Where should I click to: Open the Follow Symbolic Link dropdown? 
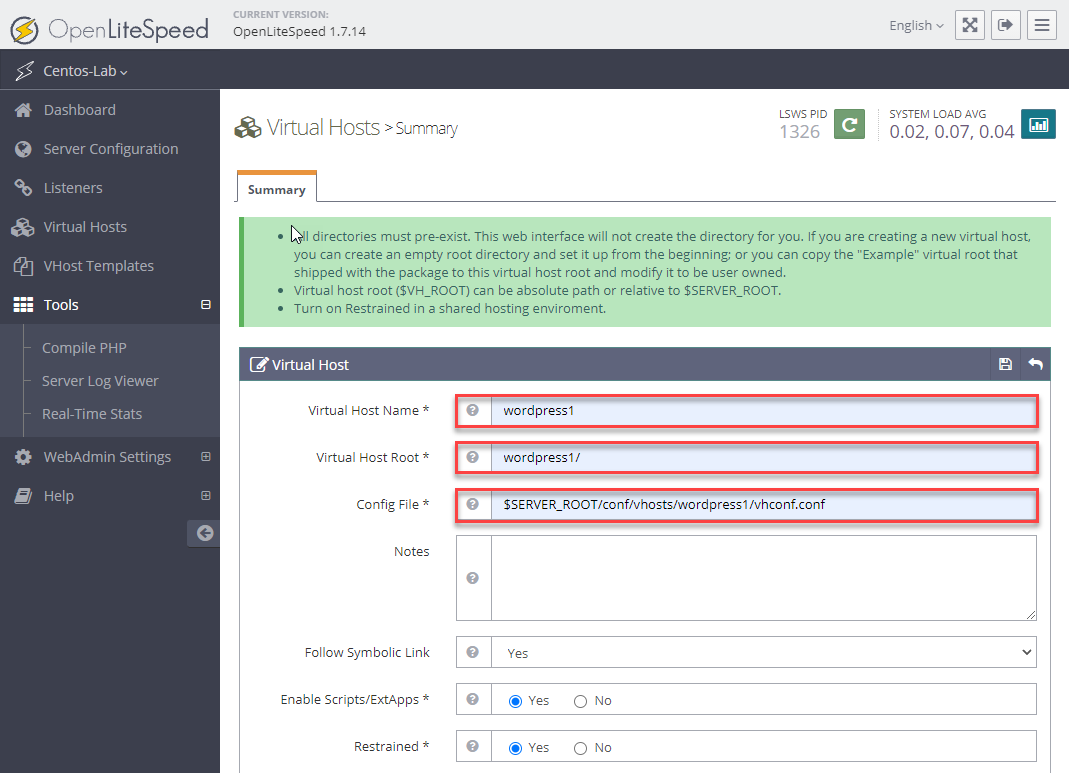tap(764, 652)
